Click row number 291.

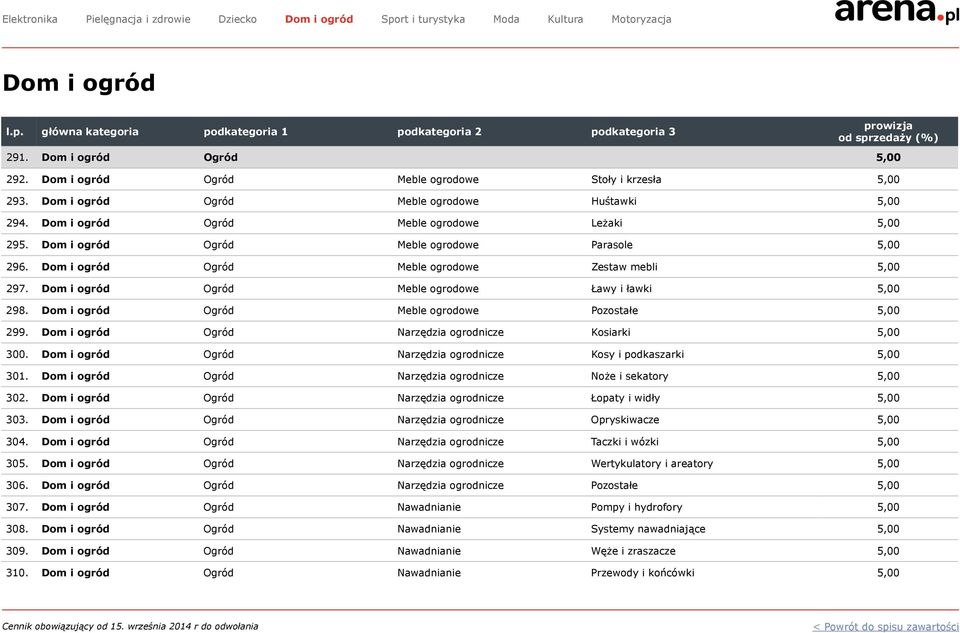(17, 157)
